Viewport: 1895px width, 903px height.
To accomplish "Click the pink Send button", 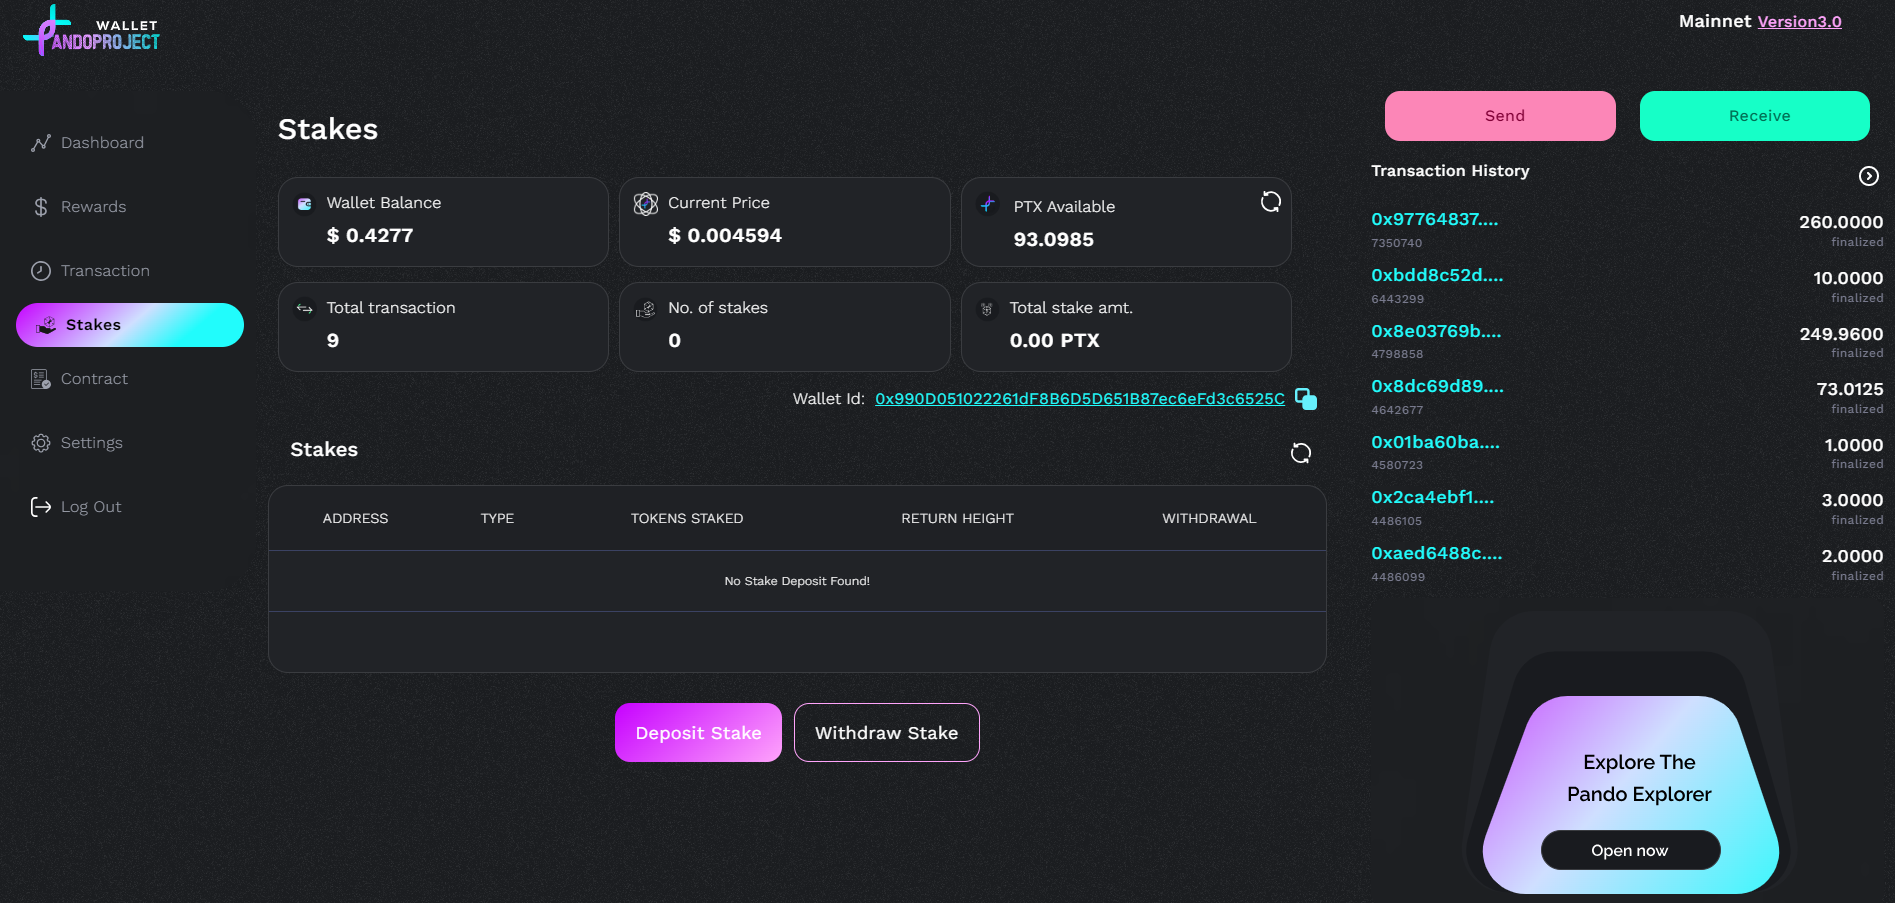I will pyautogui.click(x=1499, y=116).
